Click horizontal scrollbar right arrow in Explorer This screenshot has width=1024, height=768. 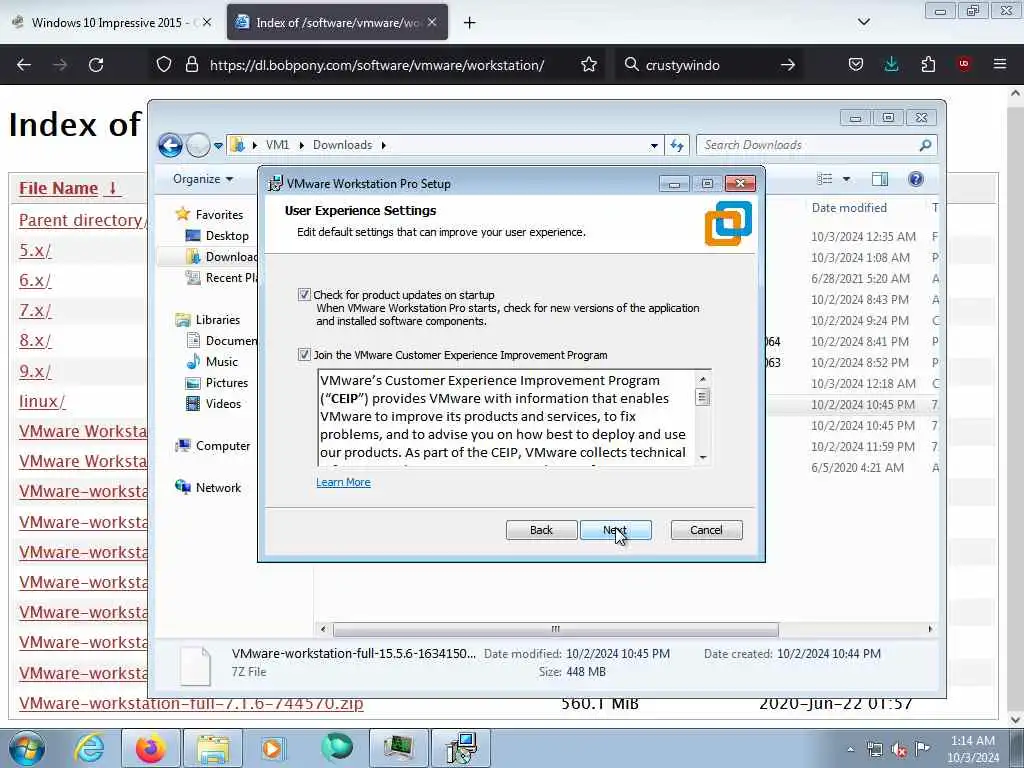point(930,629)
